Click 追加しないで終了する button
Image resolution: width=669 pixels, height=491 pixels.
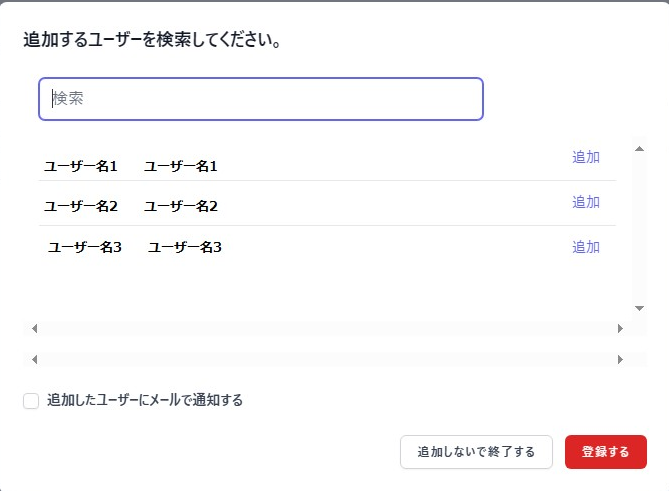[x=477, y=452]
